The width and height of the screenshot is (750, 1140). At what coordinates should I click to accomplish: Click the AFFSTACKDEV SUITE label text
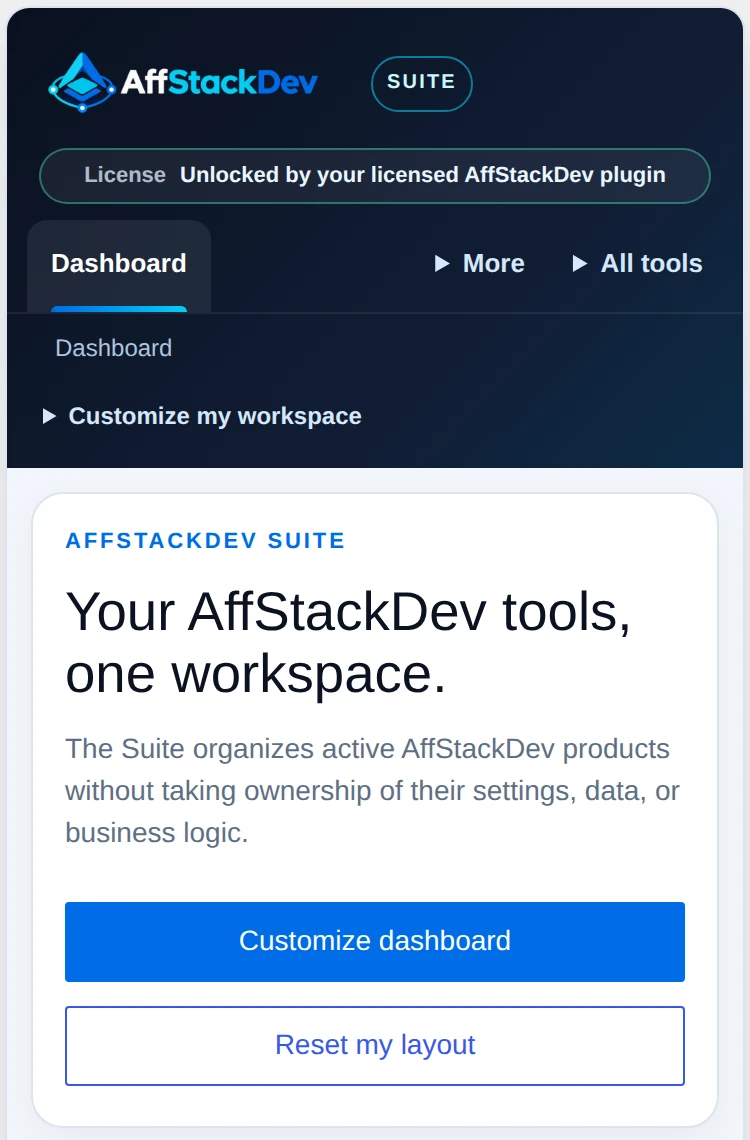(206, 541)
